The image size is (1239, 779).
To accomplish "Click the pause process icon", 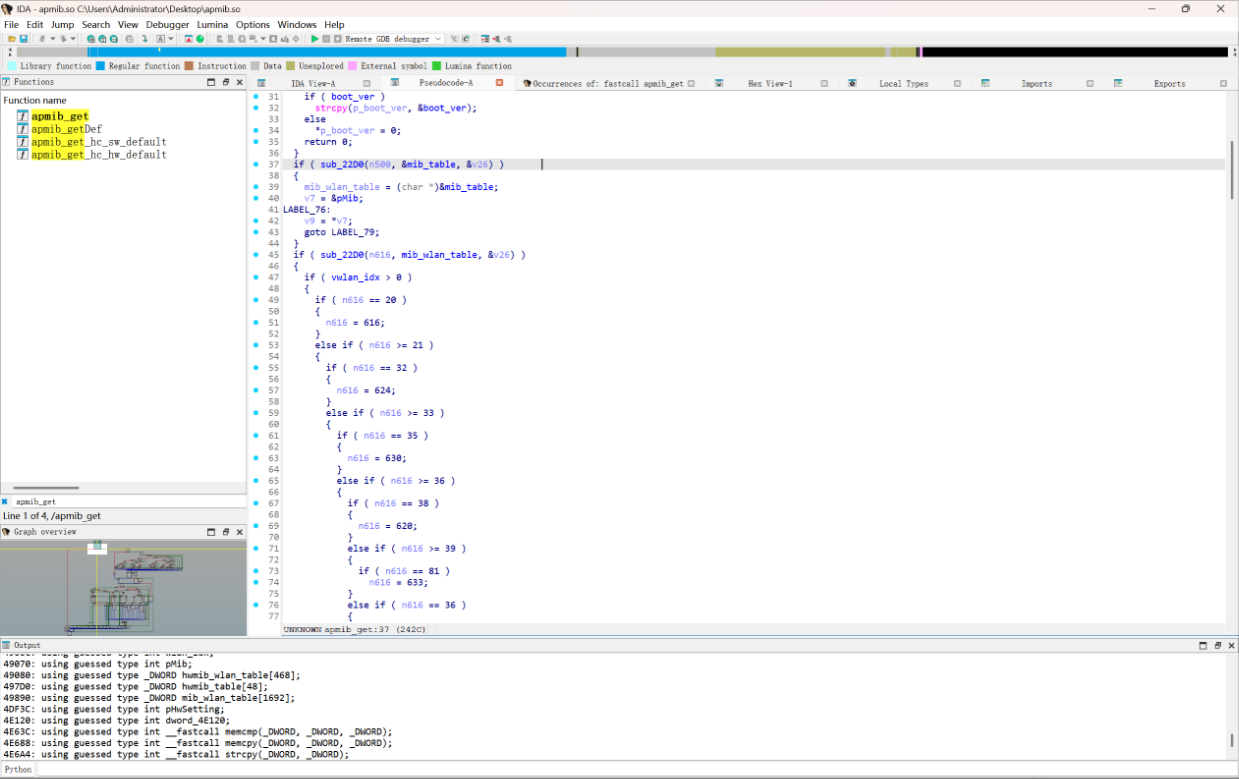I will 326,39.
